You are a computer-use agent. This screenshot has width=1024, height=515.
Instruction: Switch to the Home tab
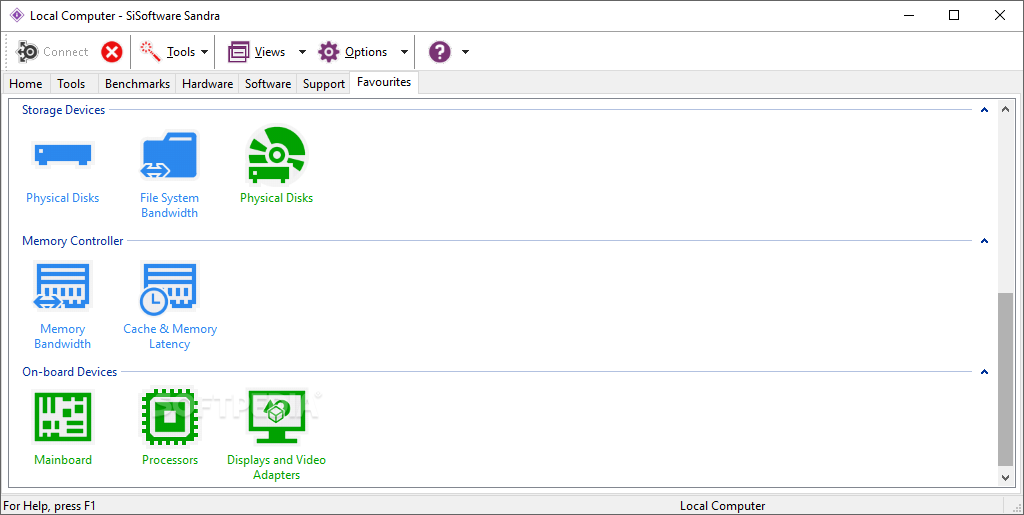coord(26,84)
